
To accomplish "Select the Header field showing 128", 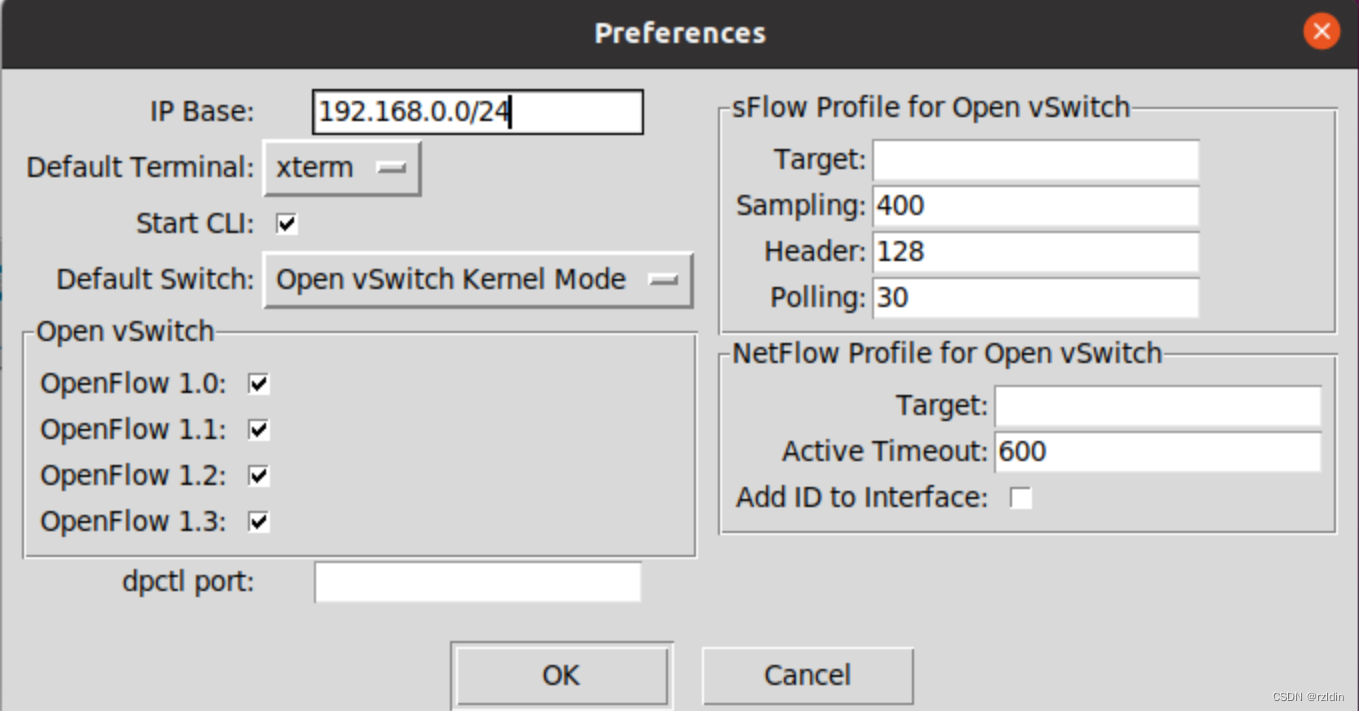I will point(1035,252).
